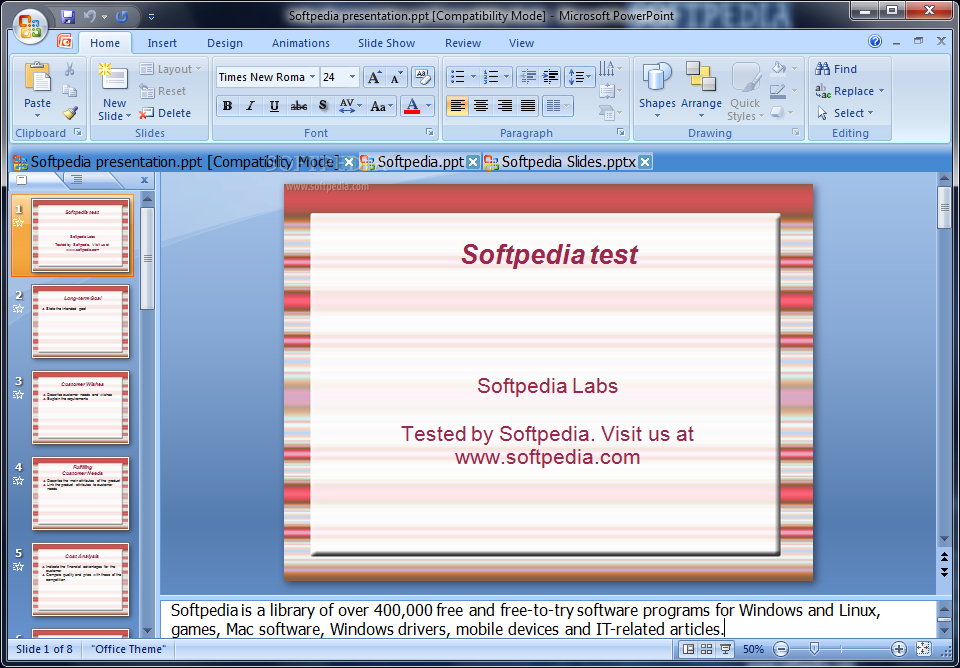Align text right
Image resolution: width=960 pixels, height=668 pixels.
click(x=504, y=106)
